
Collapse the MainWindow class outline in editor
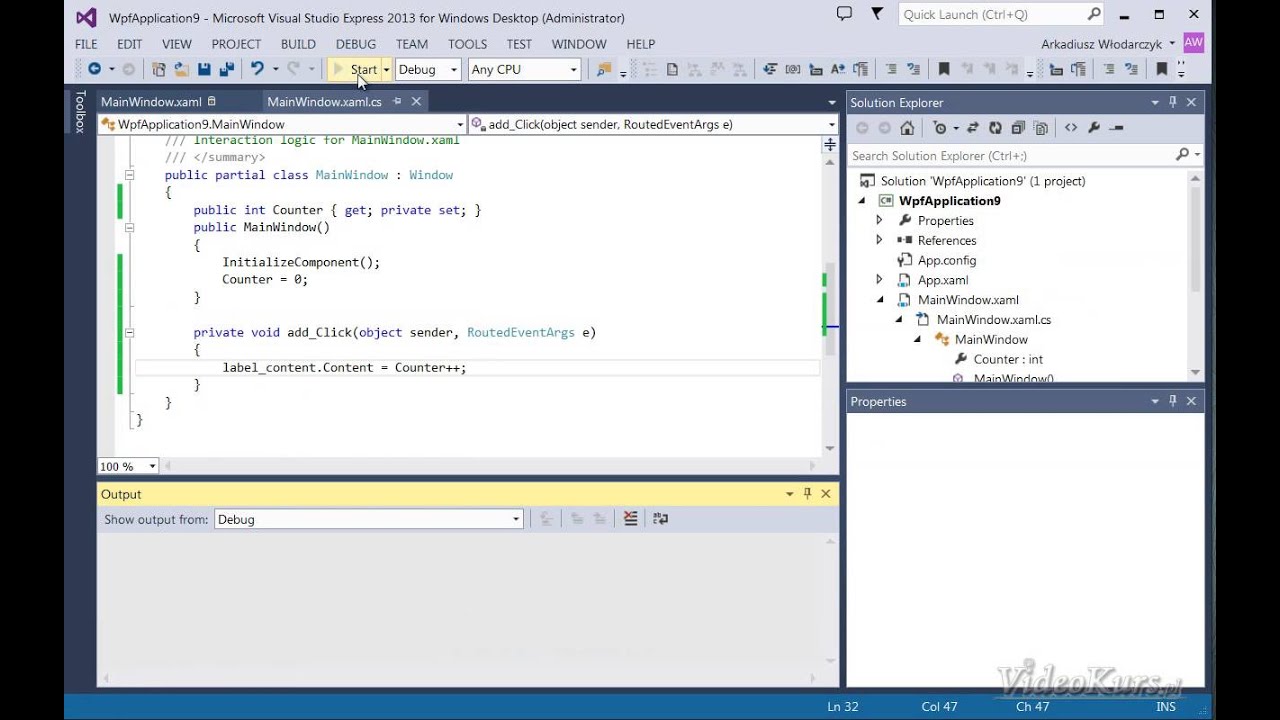[x=129, y=175]
